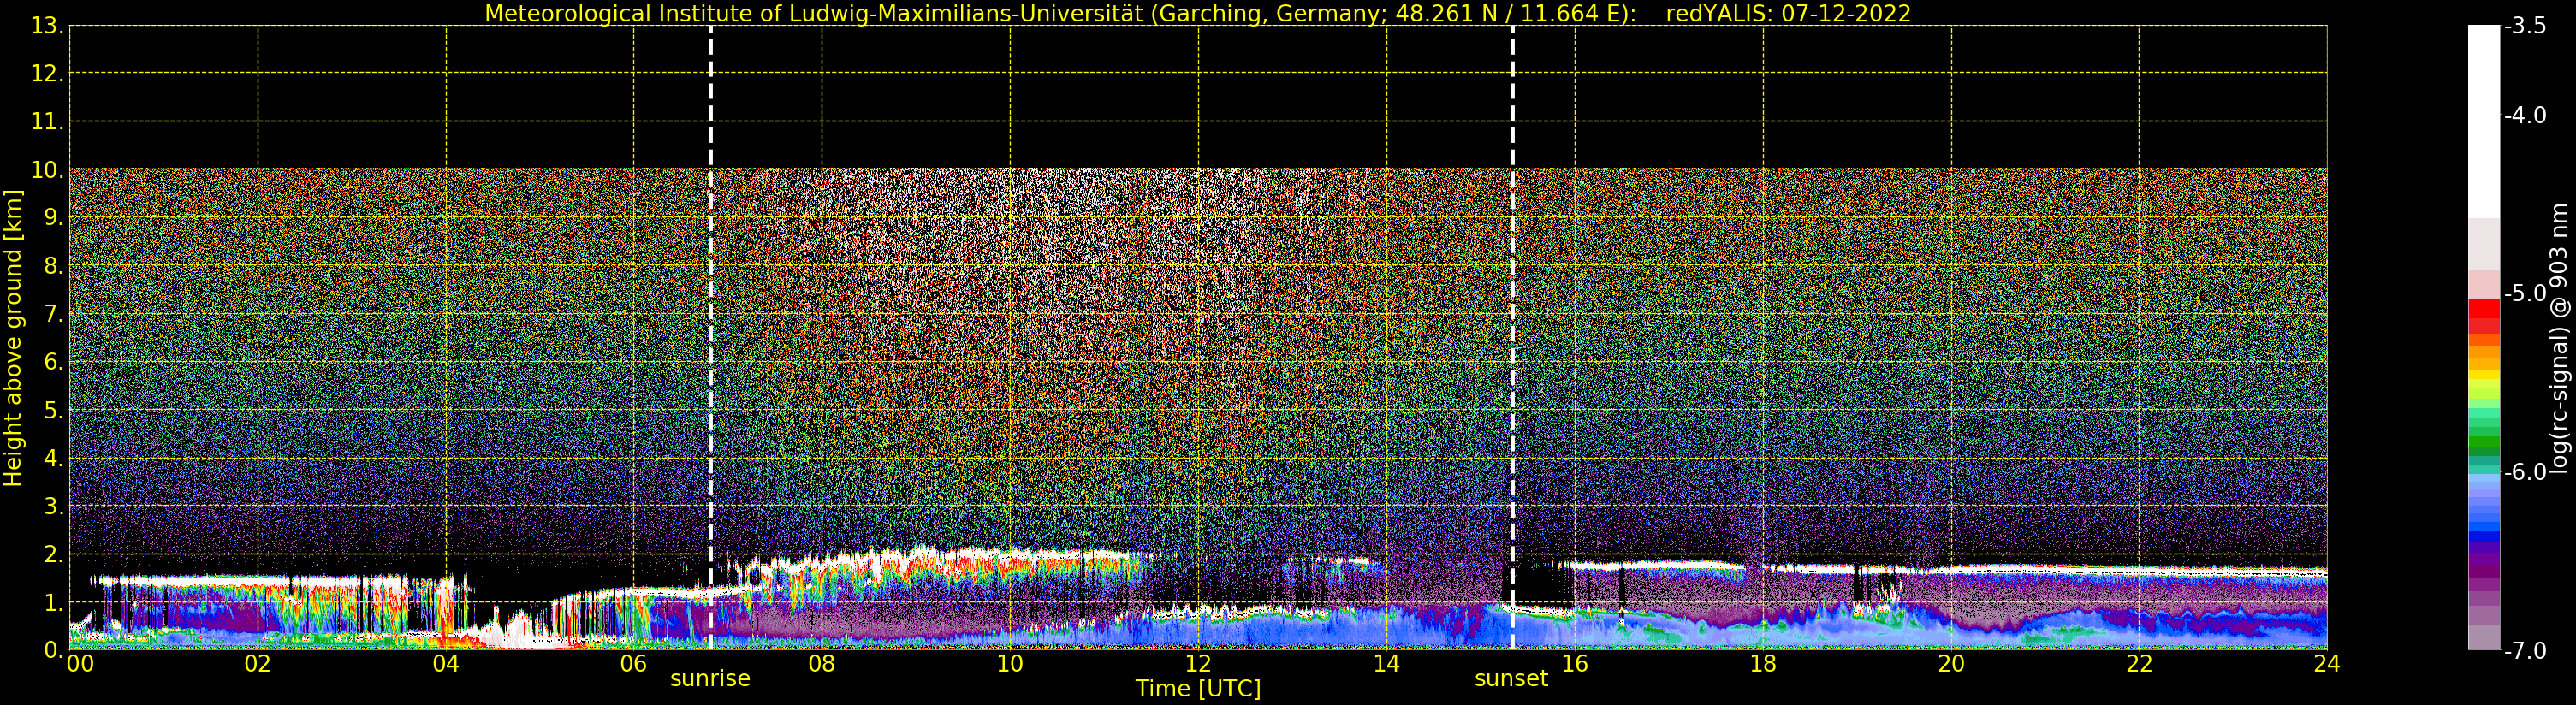Click the plot title mentioning Garching, Germany

[x=1197, y=13]
